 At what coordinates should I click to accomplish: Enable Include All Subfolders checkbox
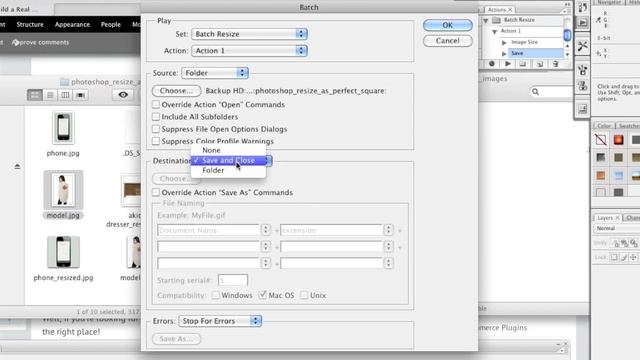pyautogui.click(x=156, y=117)
